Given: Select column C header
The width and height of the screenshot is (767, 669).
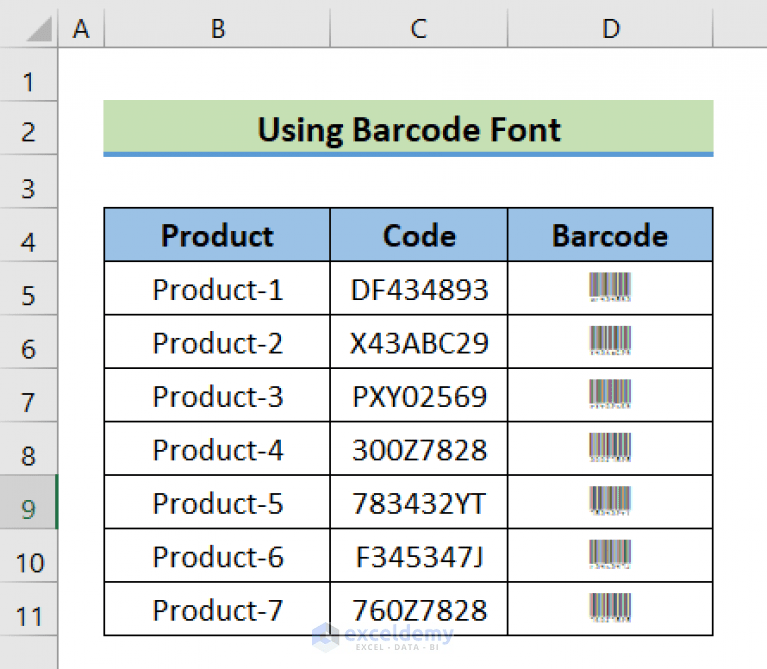Looking at the screenshot, I should coord(419,28).
